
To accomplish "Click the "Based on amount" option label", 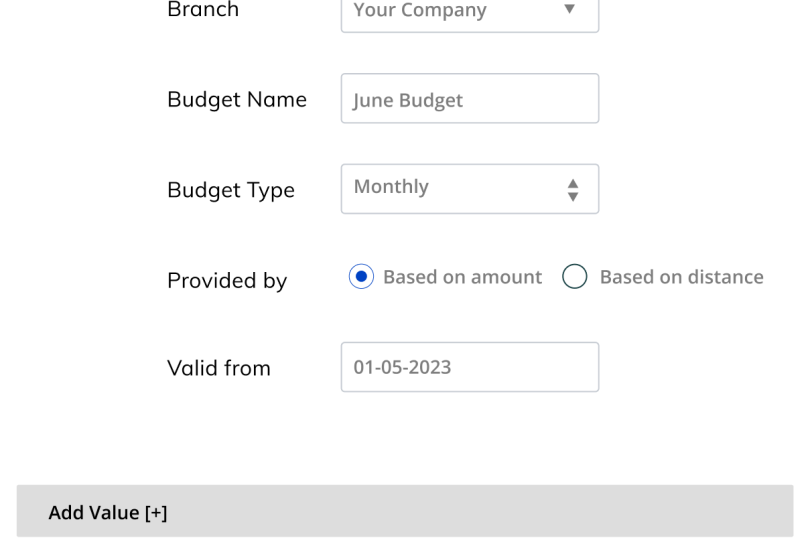I will (462, 277).
